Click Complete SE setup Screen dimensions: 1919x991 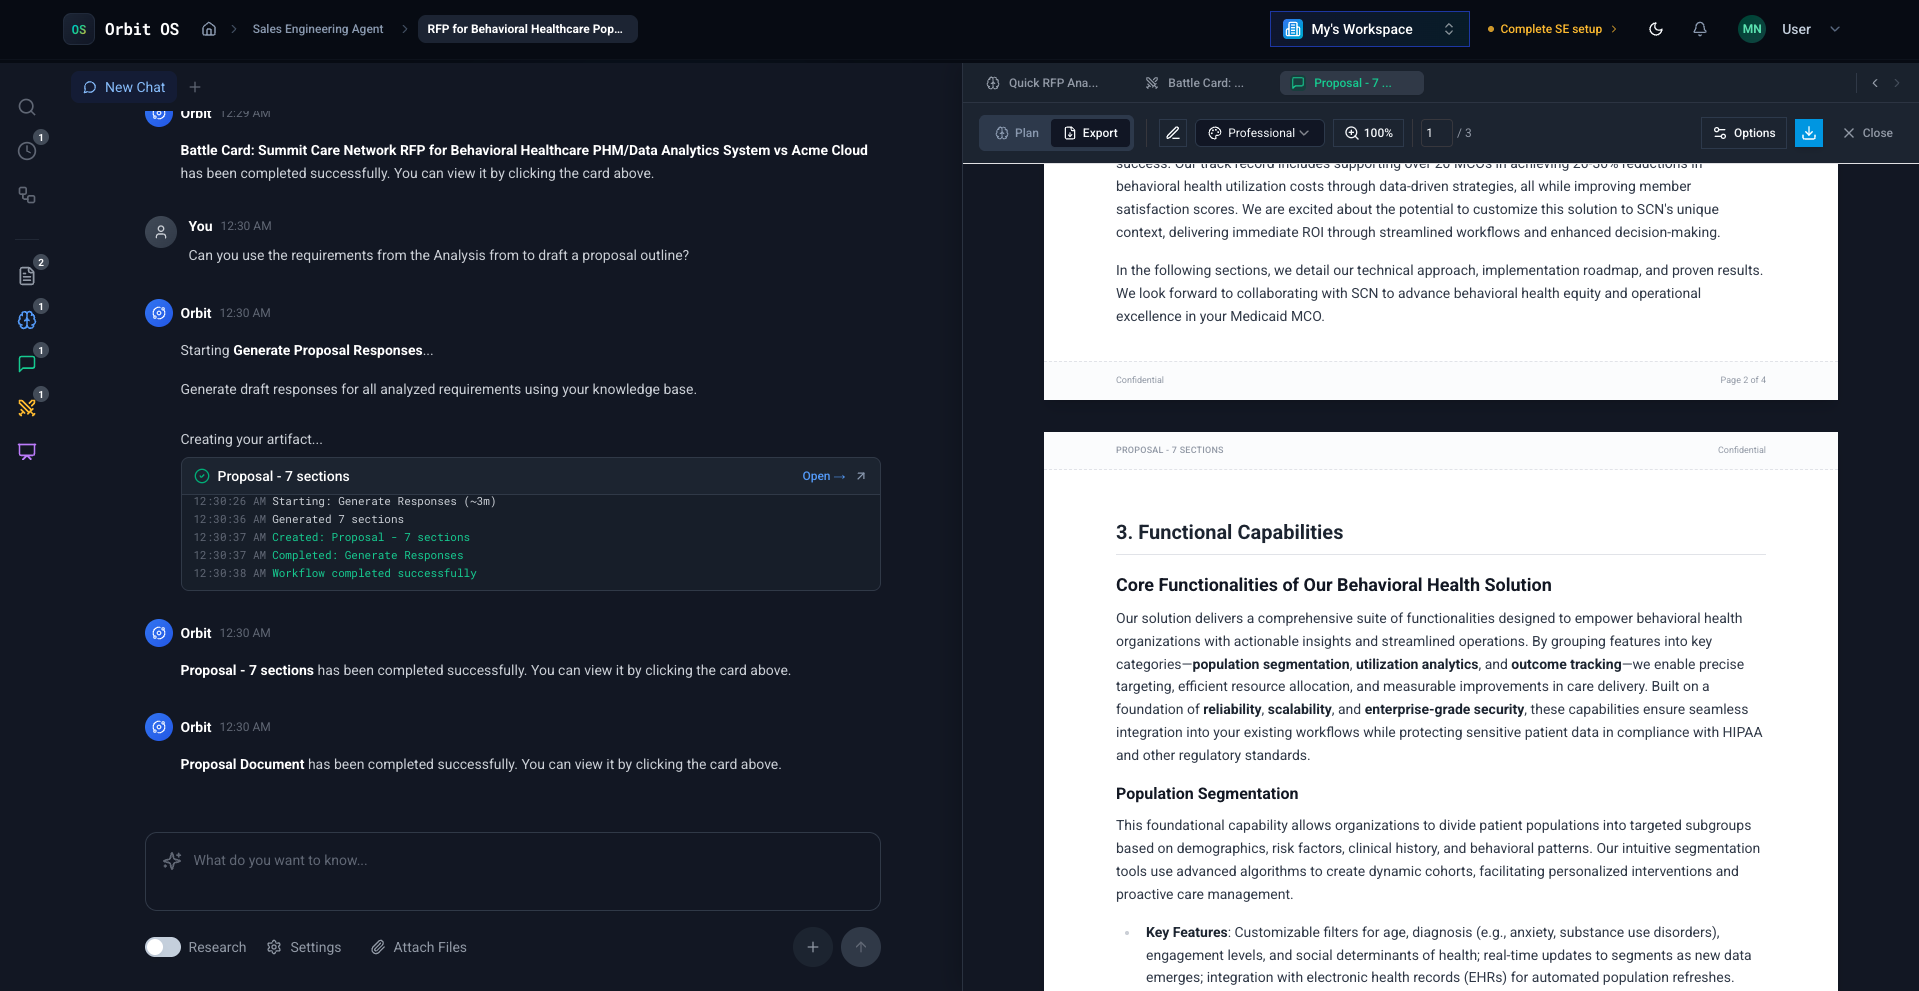tap(1552, 29)
